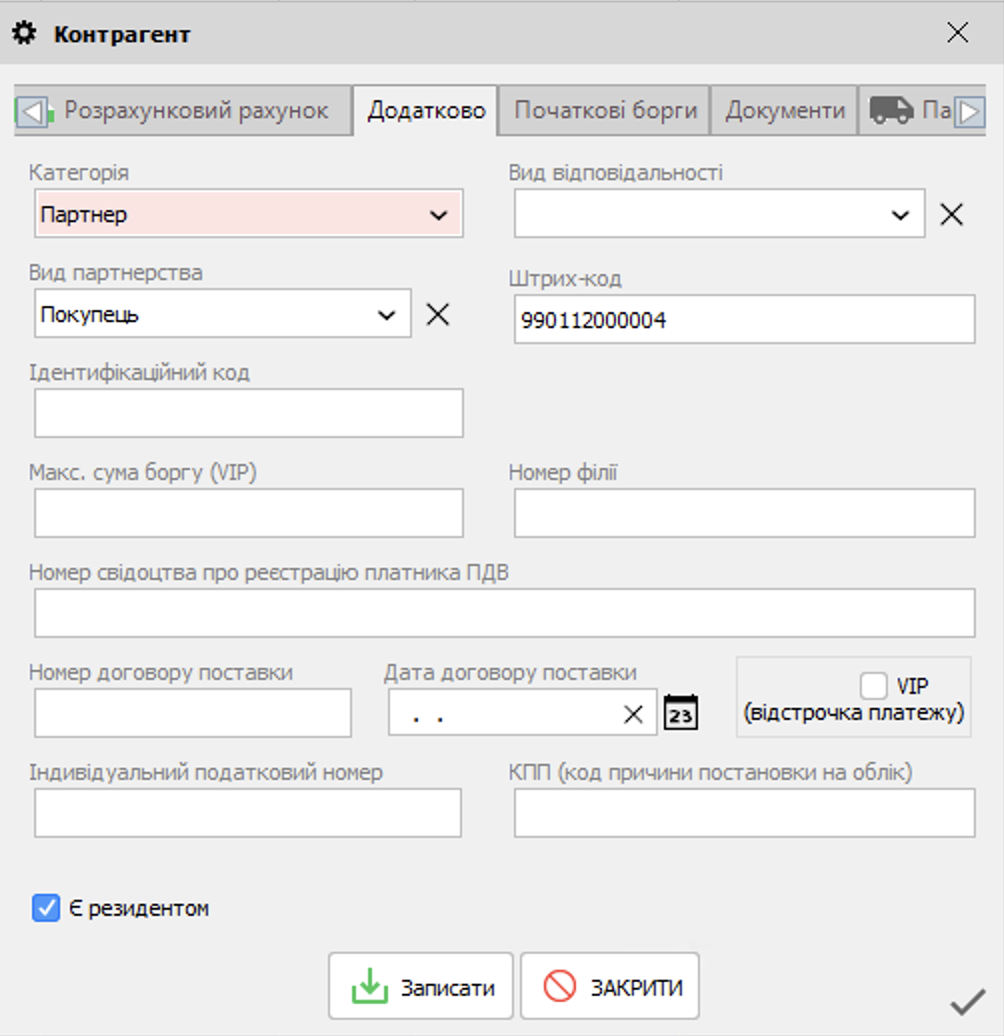This screenshot has width=1004, height=1036.
Task: Clear the Вид відповідальності selection
Action: (x=951, y=214)
